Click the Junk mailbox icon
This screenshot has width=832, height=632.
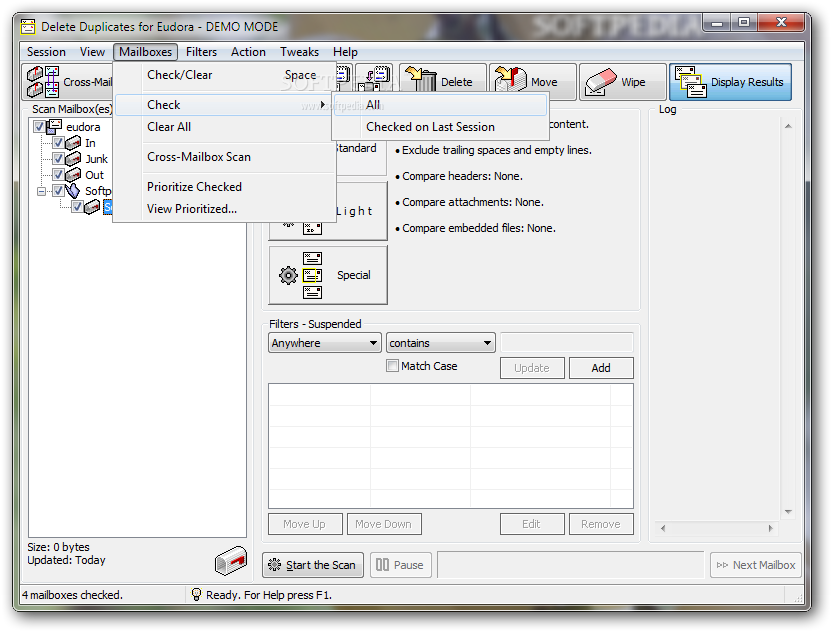pos(73,159)
